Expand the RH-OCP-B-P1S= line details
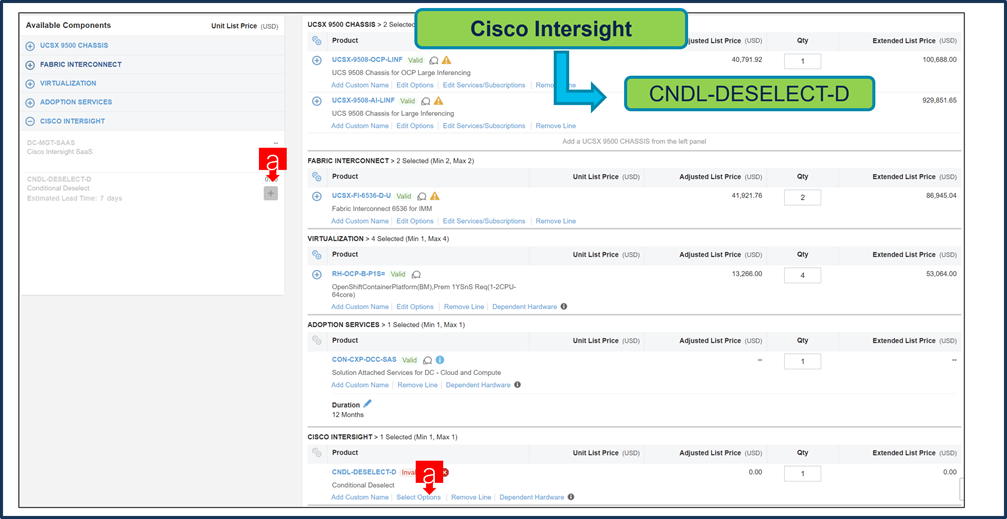 click(317, 274)
